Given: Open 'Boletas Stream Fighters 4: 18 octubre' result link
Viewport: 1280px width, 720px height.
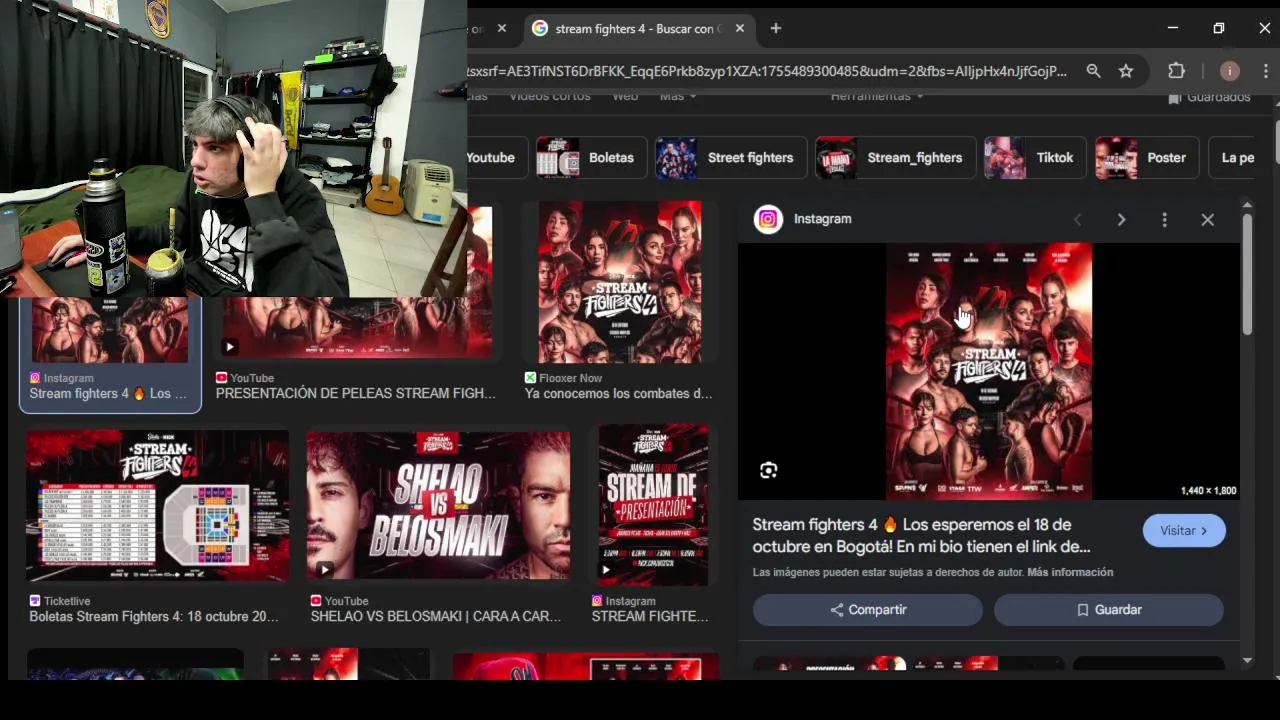Looking at the screenshot, I should point(154,617).
